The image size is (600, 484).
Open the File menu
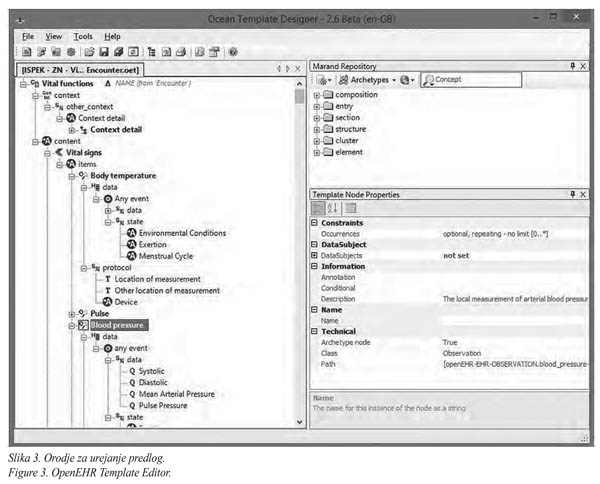pyautogui.click(x=28, y=36)
